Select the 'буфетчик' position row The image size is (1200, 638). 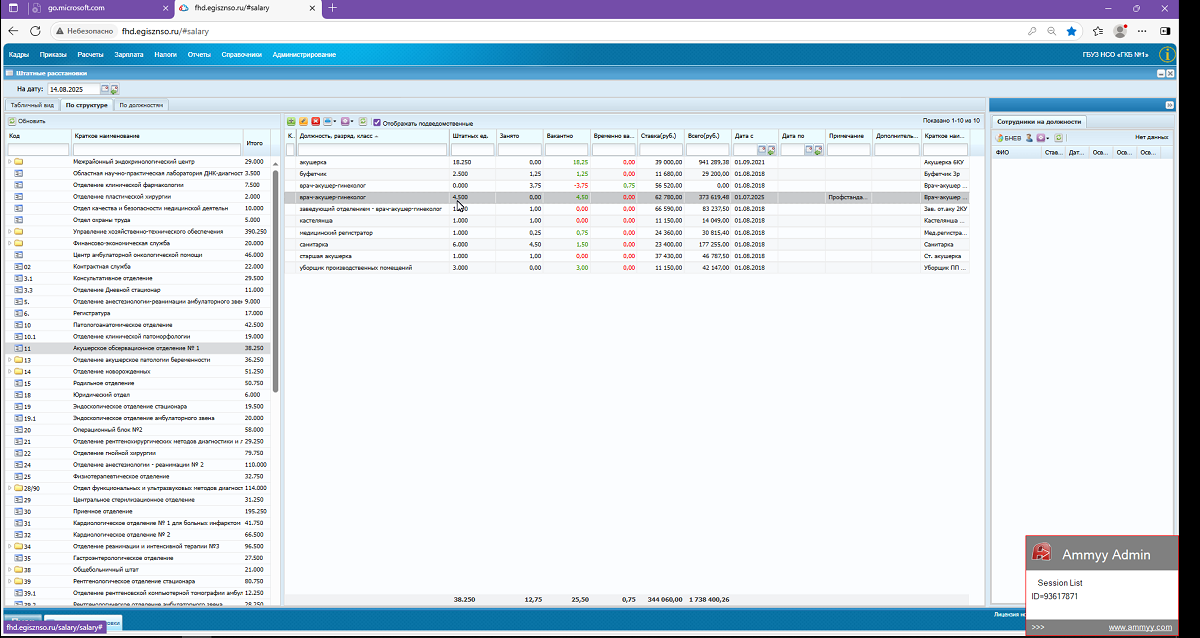tap(626, 174)
